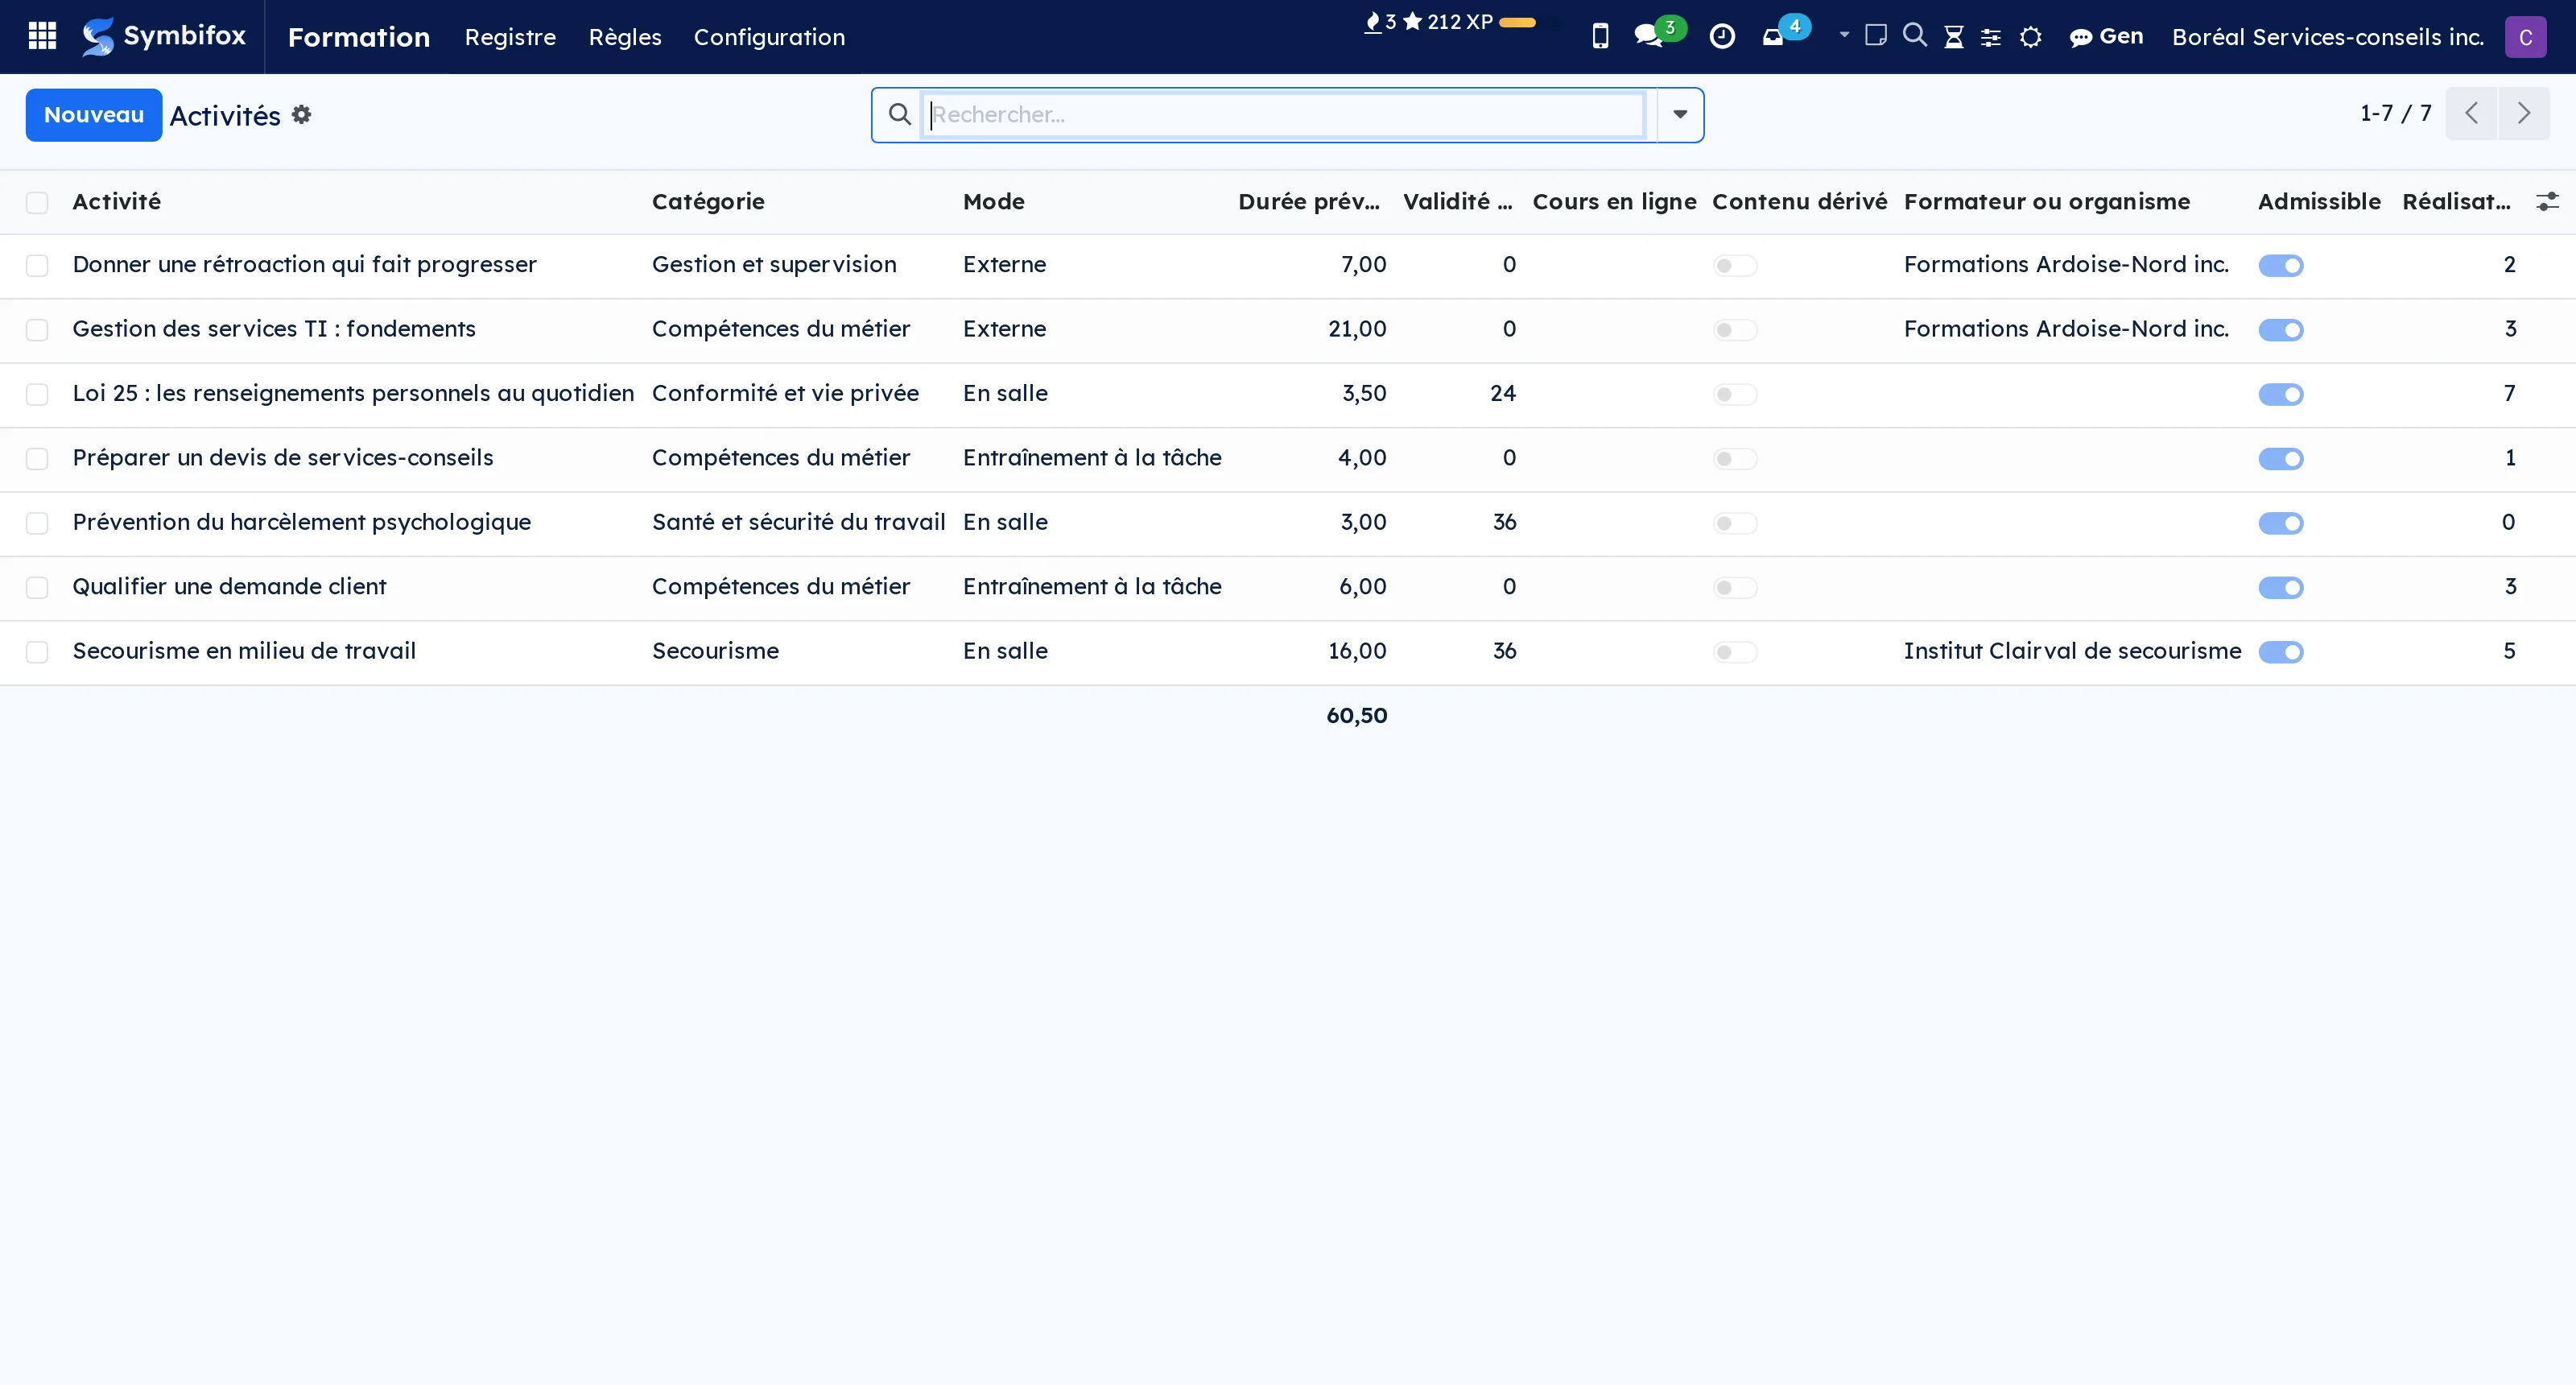Select all rows with the header checkbox
This screenshot has height=1385, width=2576.
[37, 202]
